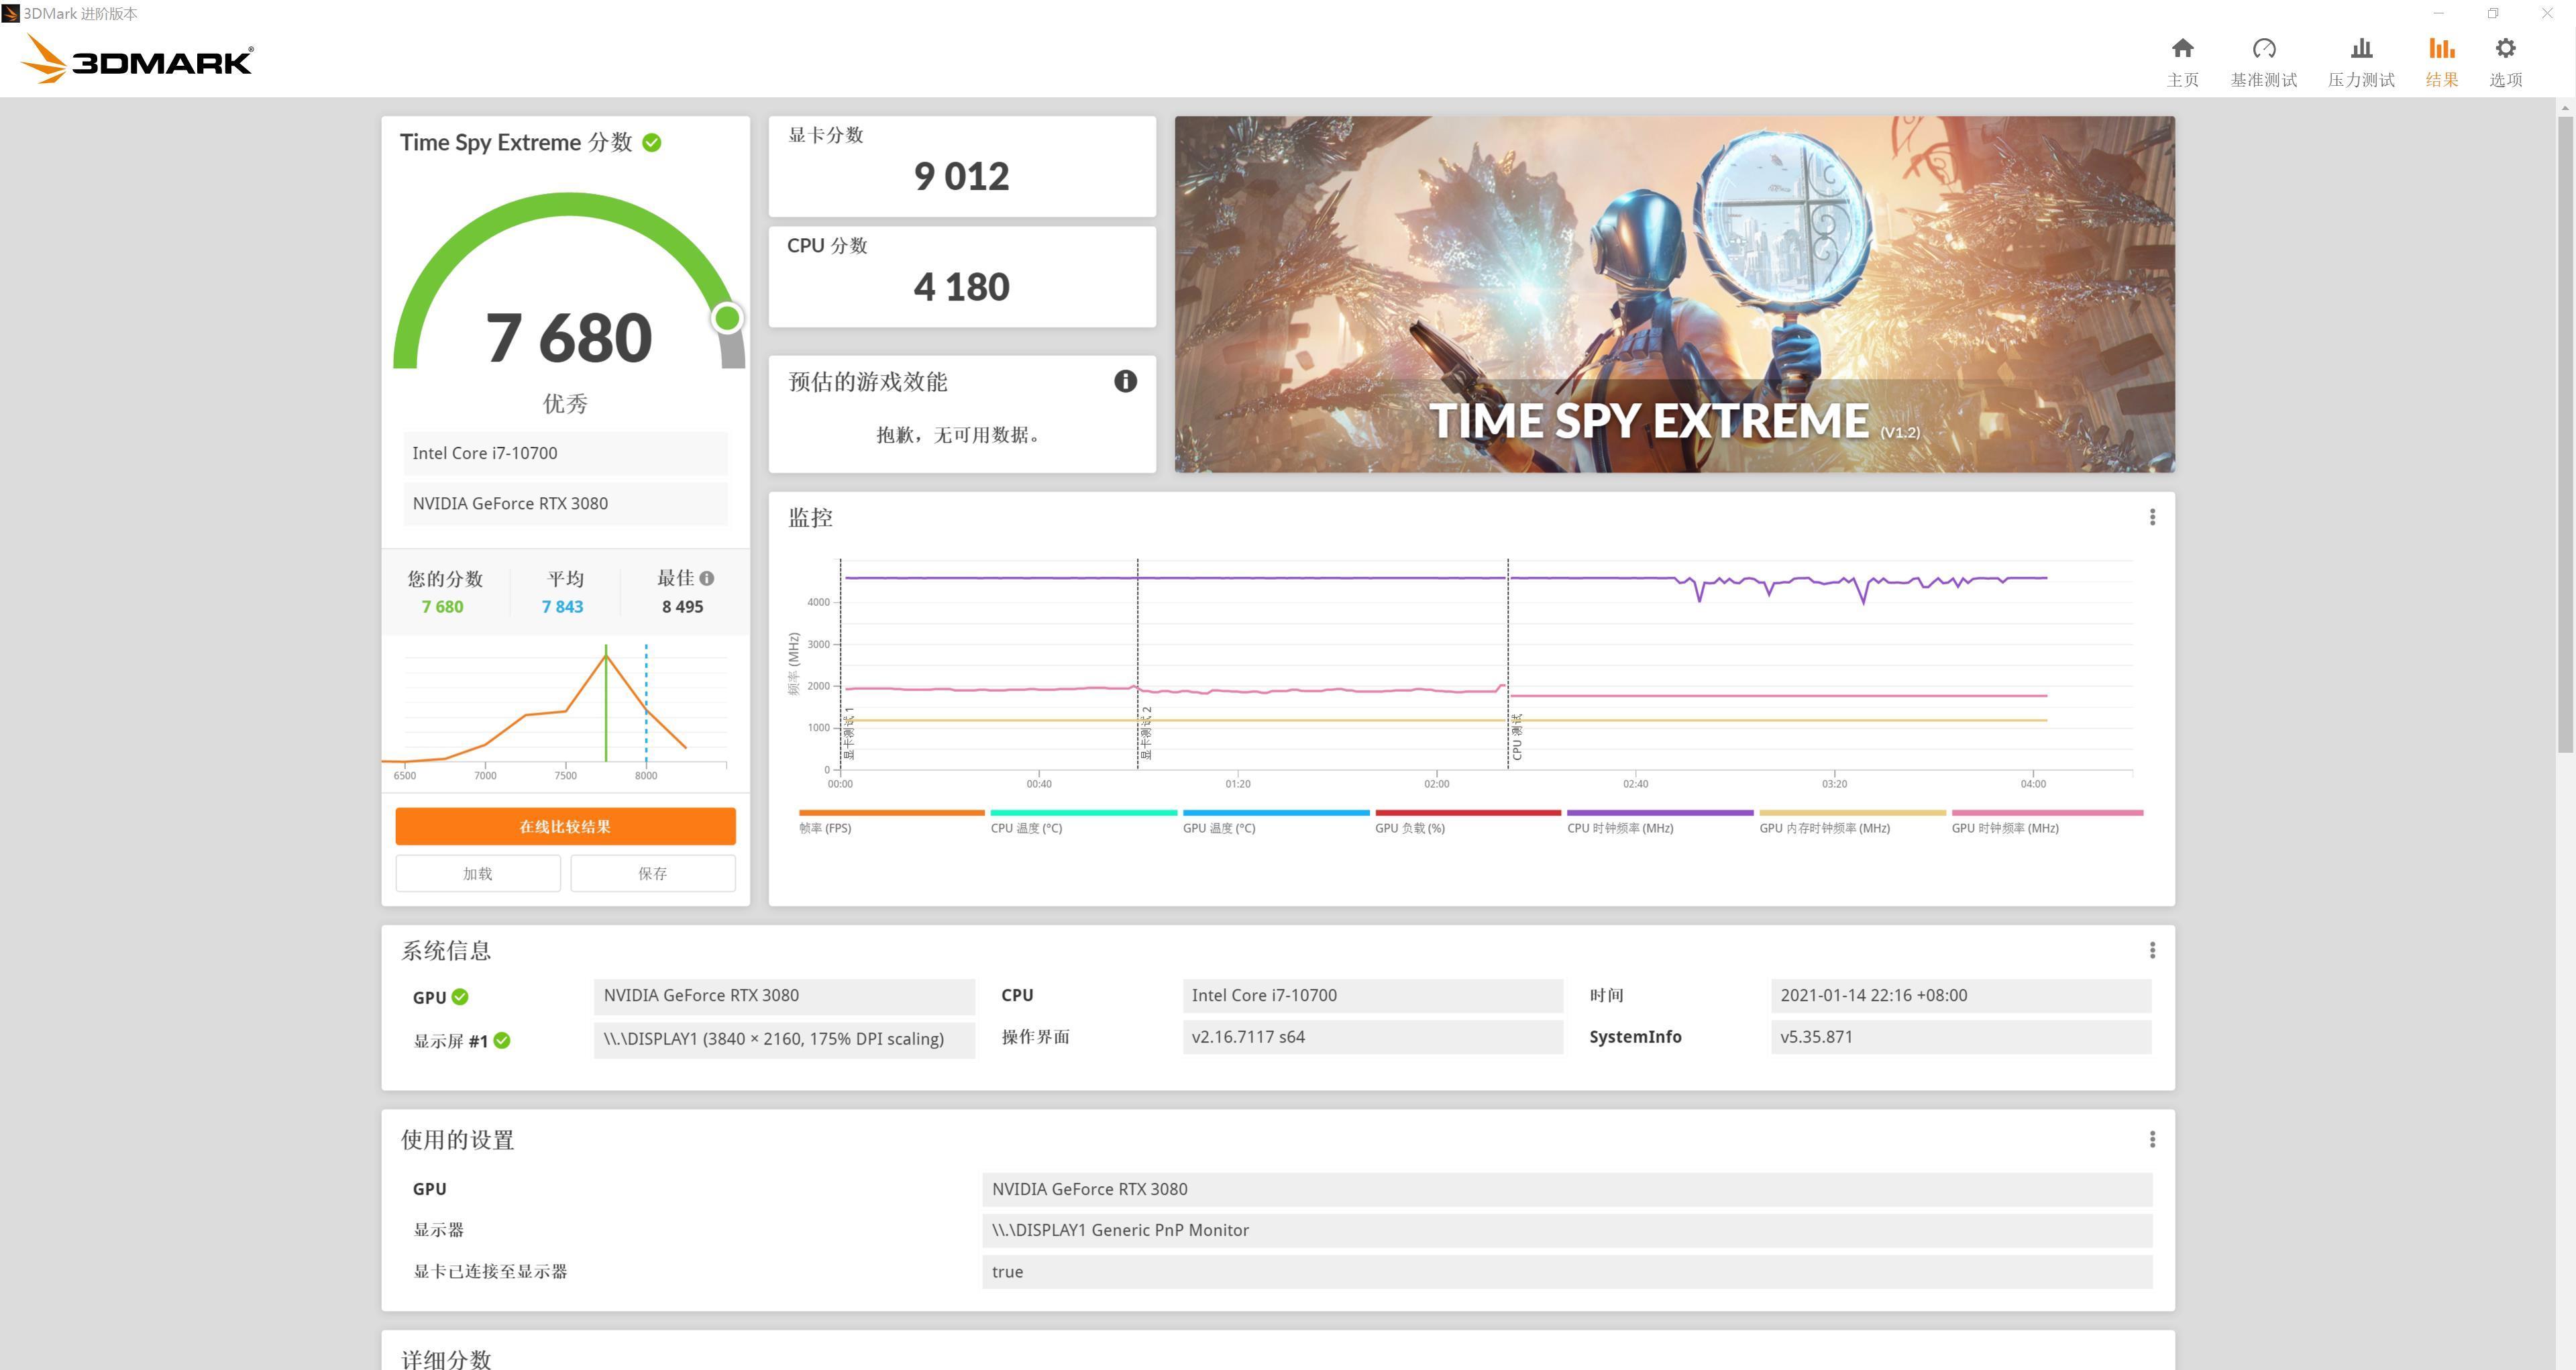Click the 显卡分数 9 012 card
Screen dimensions: 2576x1370
pos(961,166)
